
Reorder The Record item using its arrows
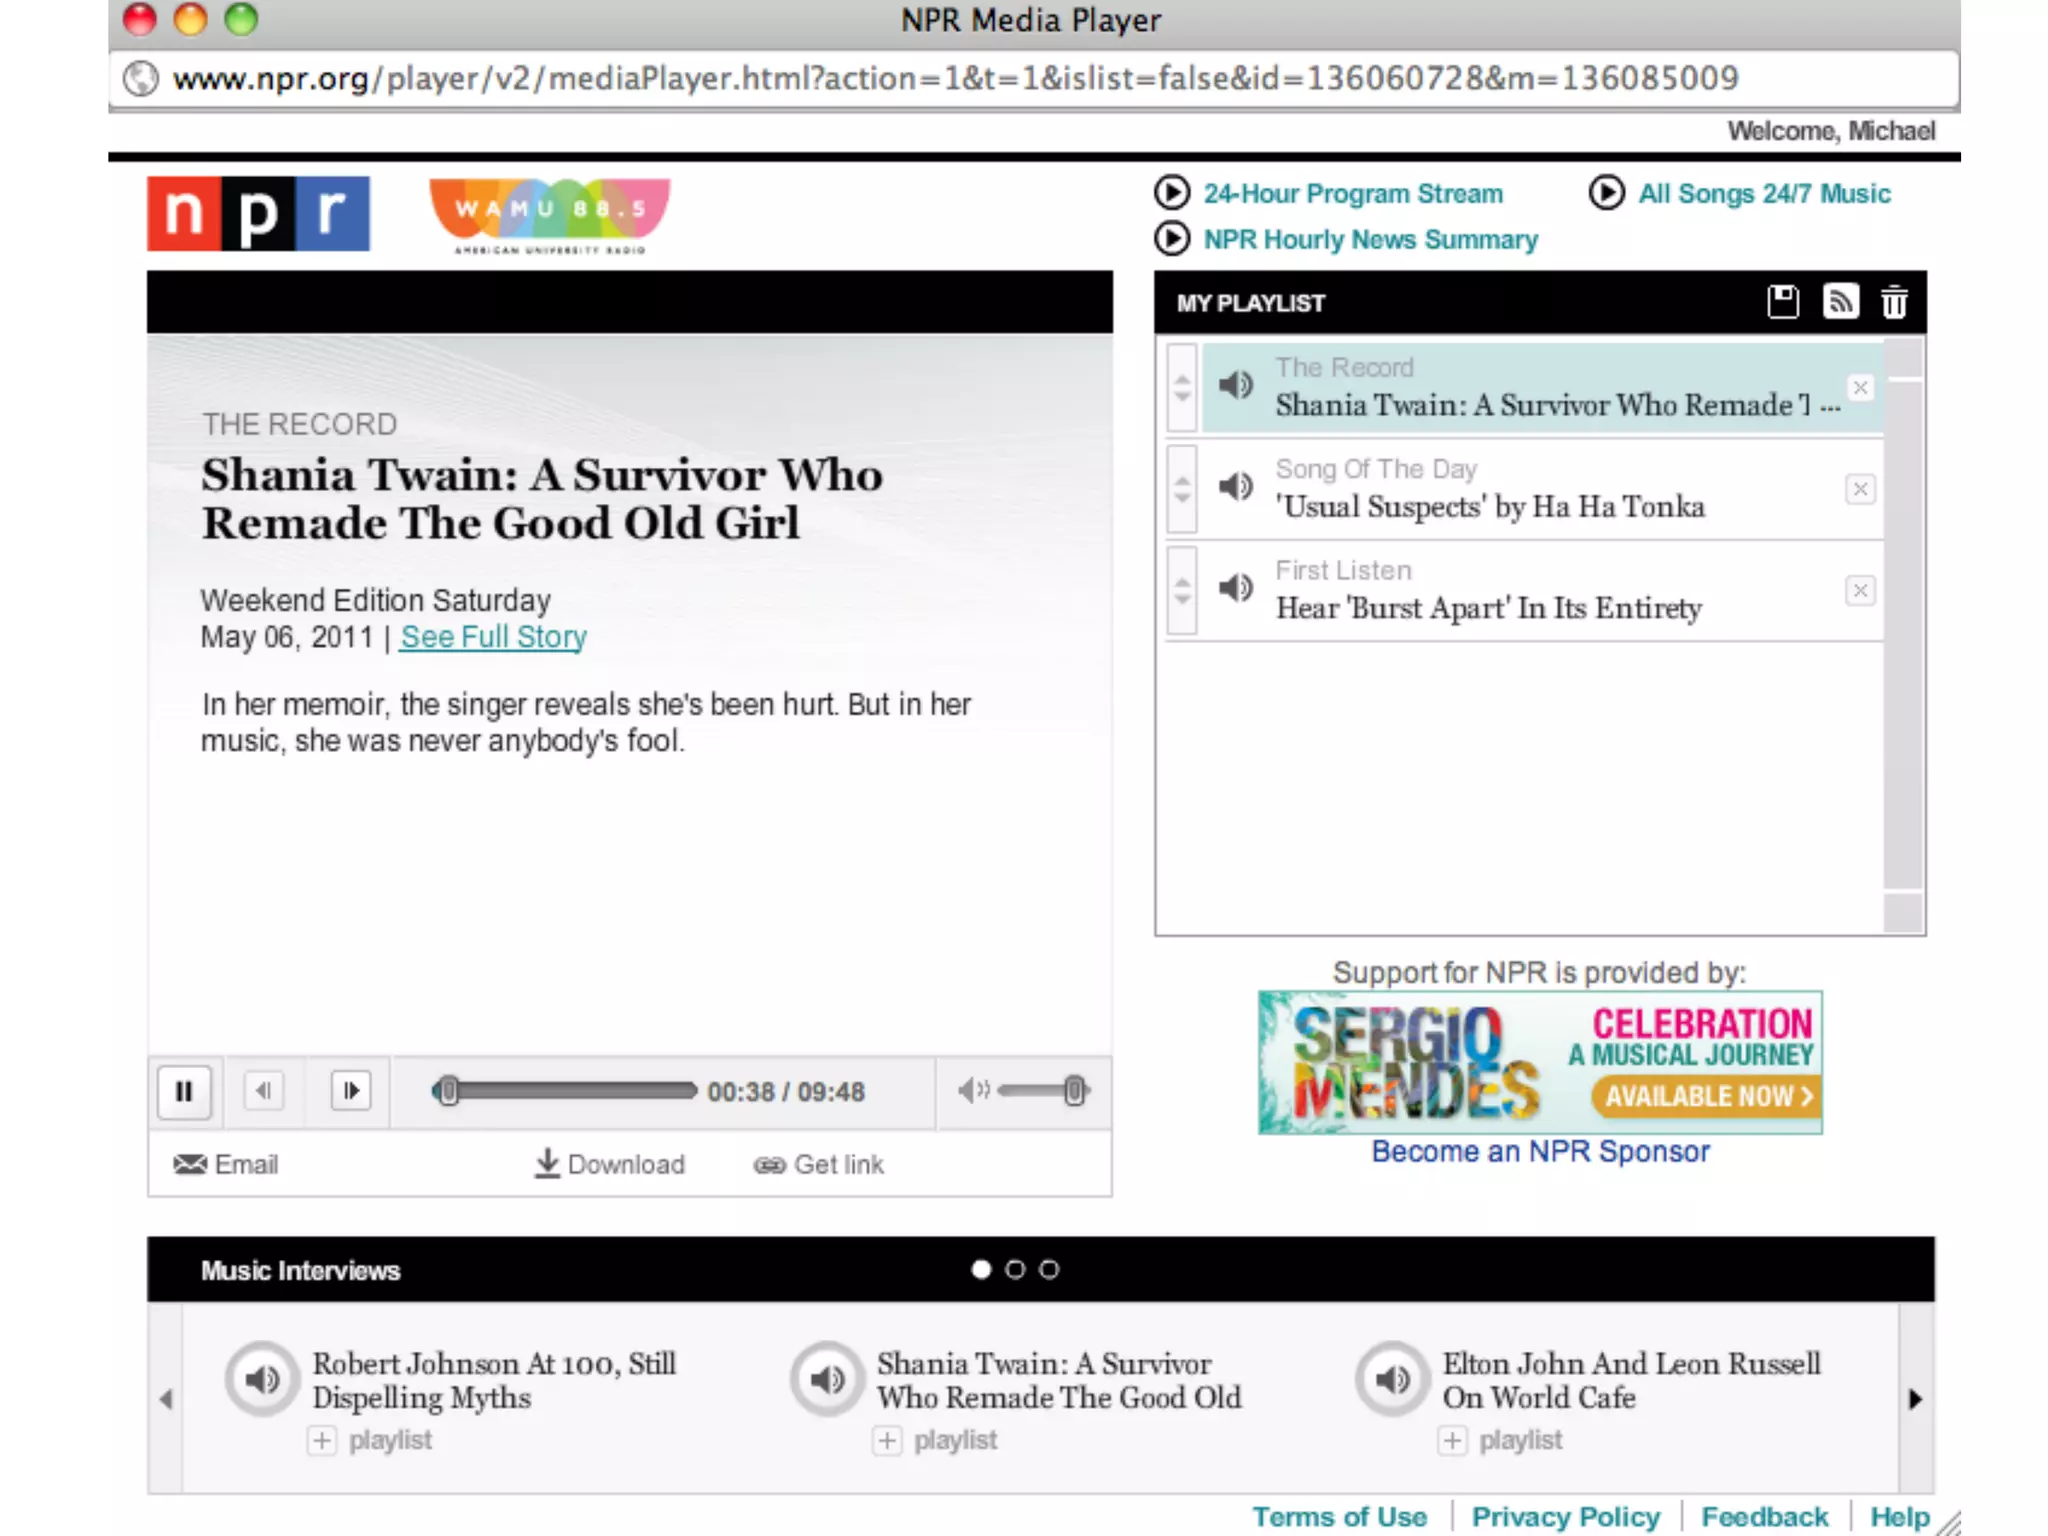(x=1182, y=388)
